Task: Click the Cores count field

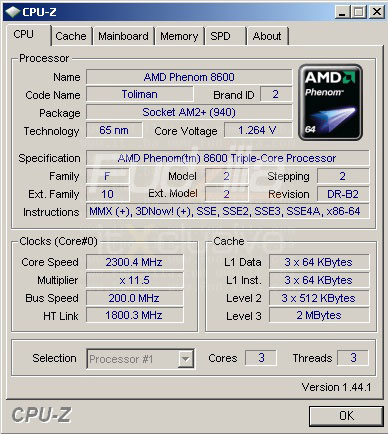Action: pyautogui.click(x=261, y=358)
